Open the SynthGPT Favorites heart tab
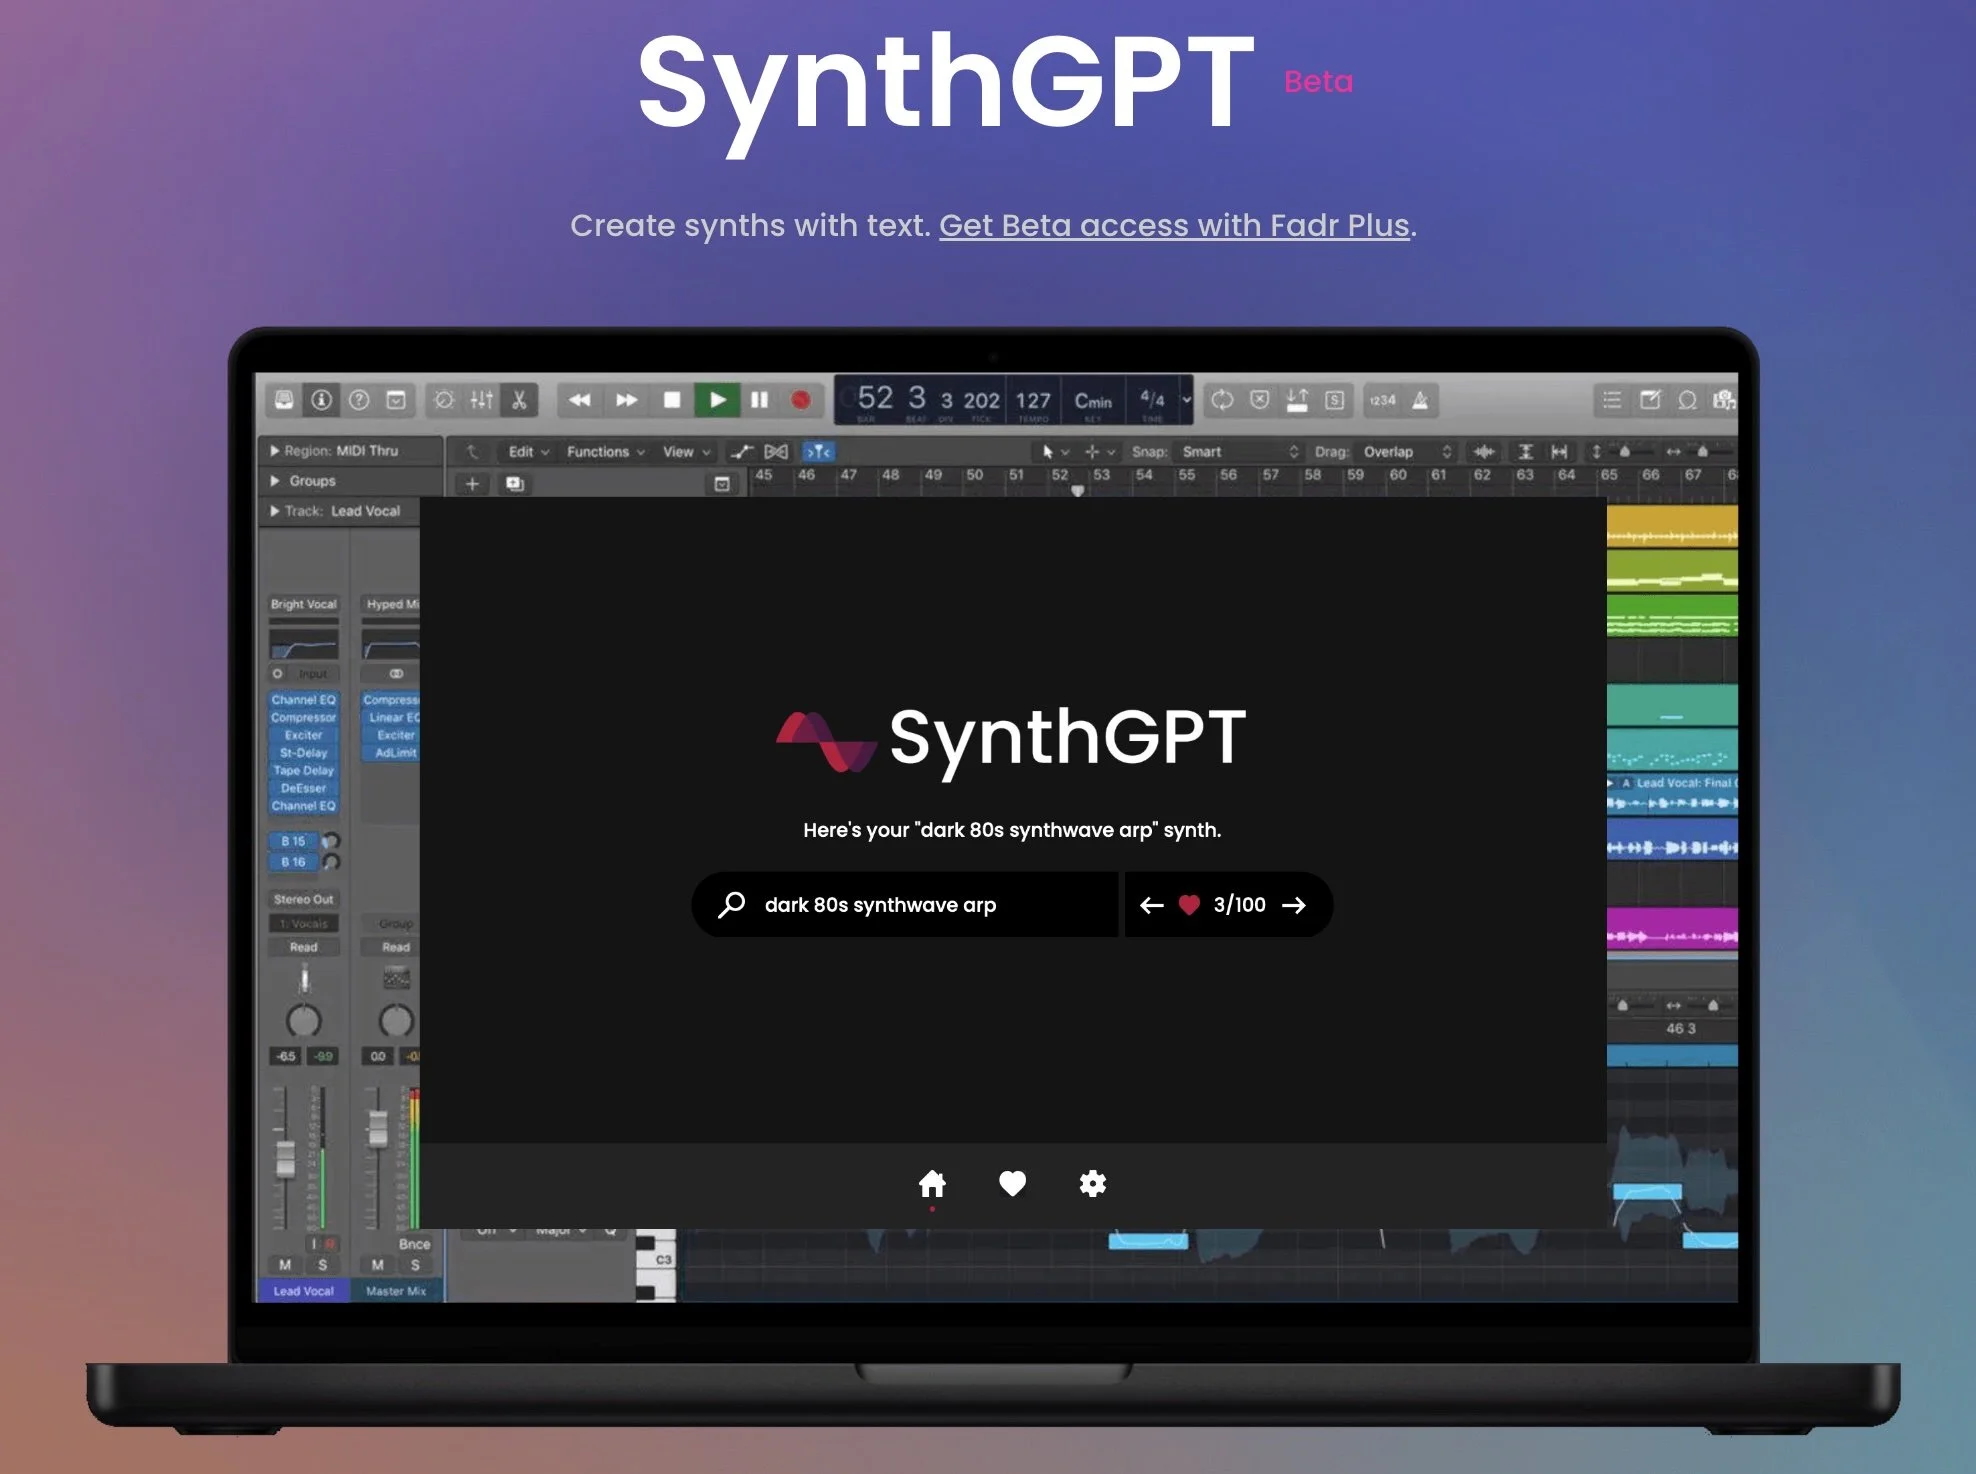Image resolution: width=1976 pixels, height=1474 pixels. tap(1012, 1184)
